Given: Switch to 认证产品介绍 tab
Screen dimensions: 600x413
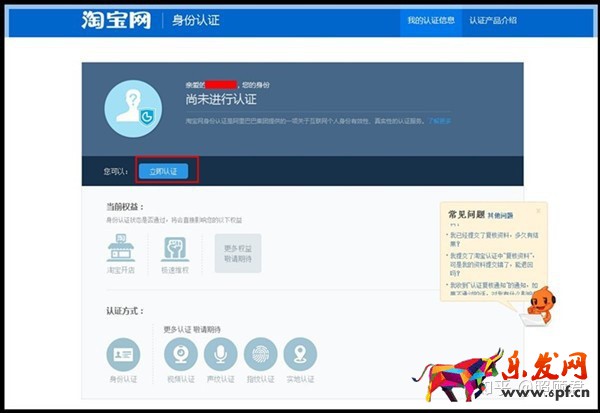Looking at the screenshot, I should coord(492,20).
